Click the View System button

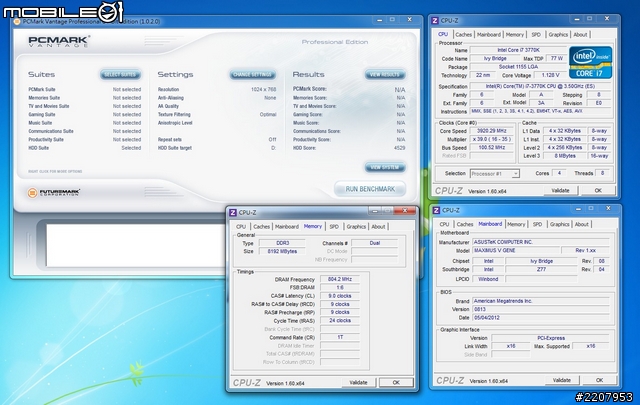coord(385,167)
